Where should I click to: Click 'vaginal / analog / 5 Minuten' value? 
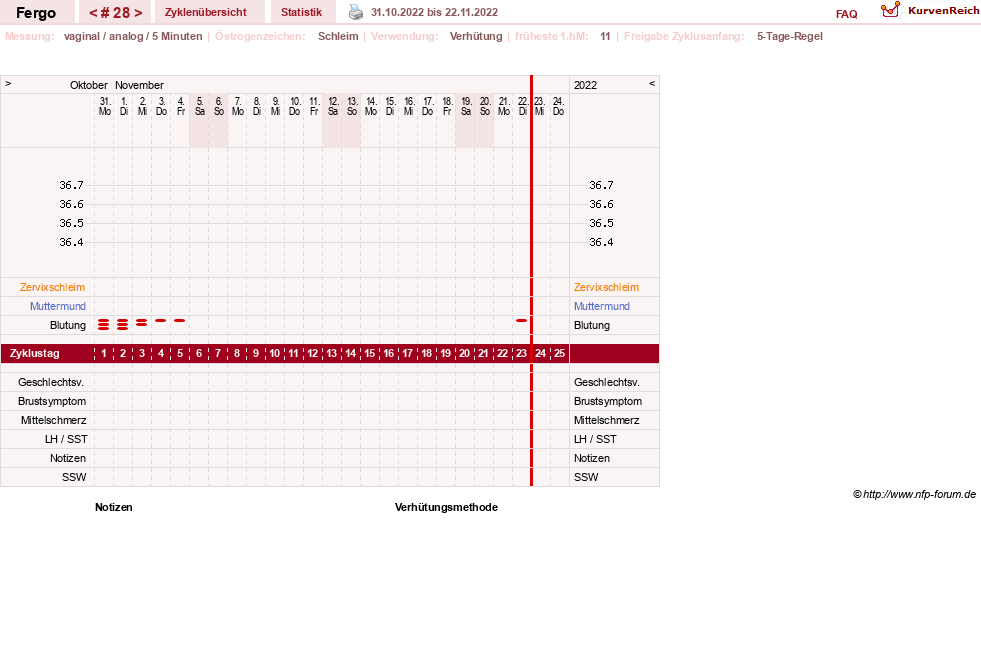click(133, 36)
